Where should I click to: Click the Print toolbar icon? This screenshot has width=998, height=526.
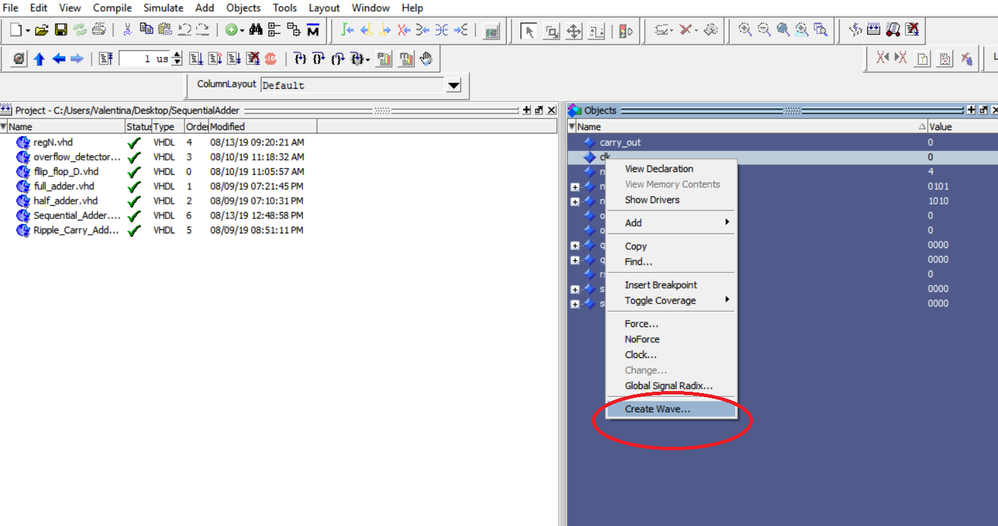(99, 29)
